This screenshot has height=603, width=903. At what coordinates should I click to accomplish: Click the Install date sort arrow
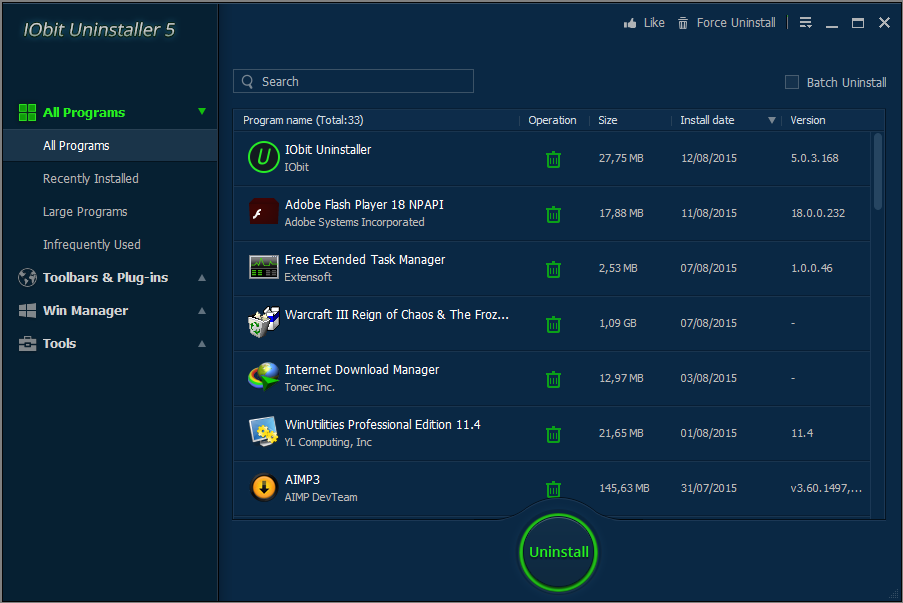(x=772, y=120)
